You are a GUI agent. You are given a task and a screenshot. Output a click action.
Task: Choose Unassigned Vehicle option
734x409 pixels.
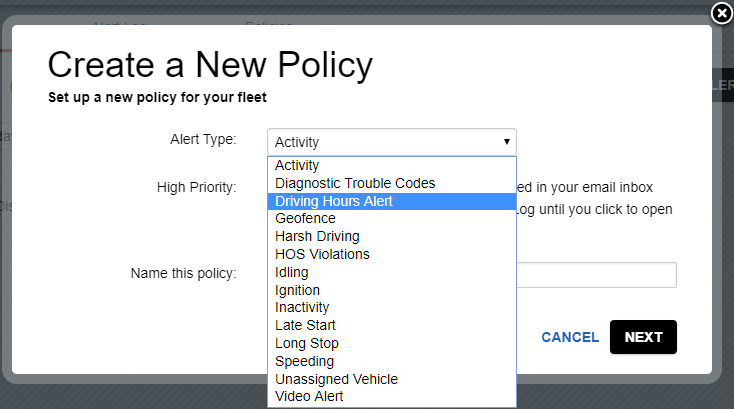click(392, 379)
